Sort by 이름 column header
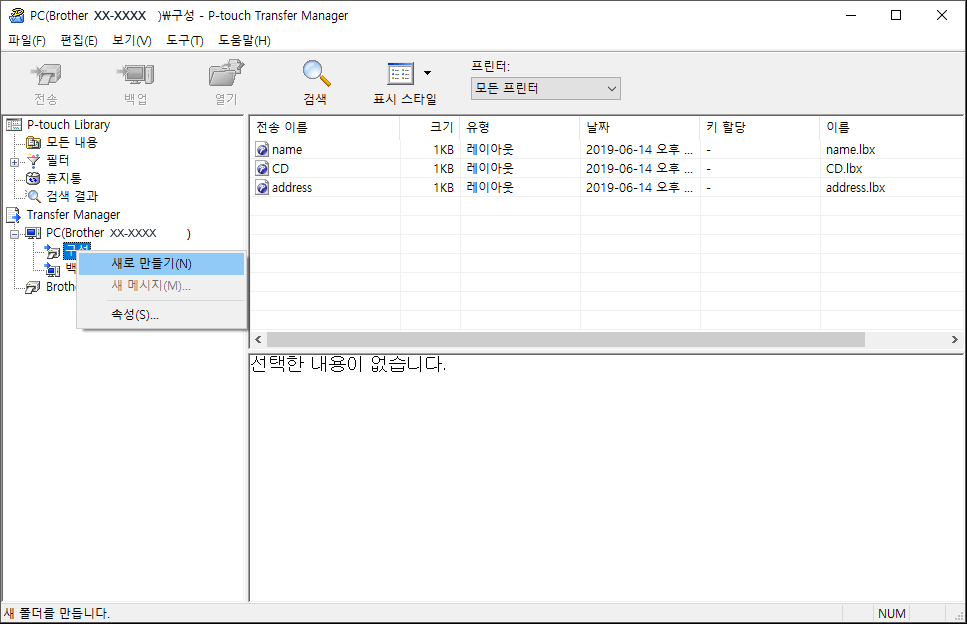Screen dimensions: 967x624 (892, 127)
